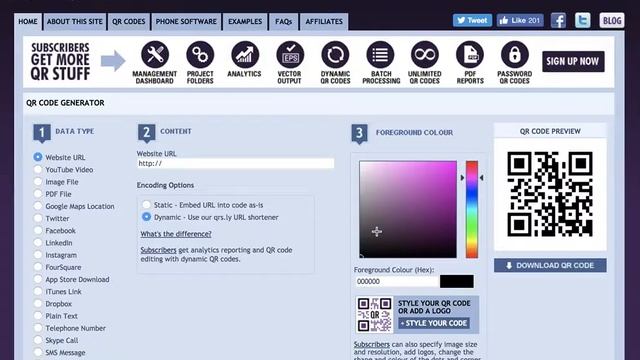Click the Download QR Code button
Image resolution: width=640 pixels, height=360 pixels.
(x=550, y=265)
